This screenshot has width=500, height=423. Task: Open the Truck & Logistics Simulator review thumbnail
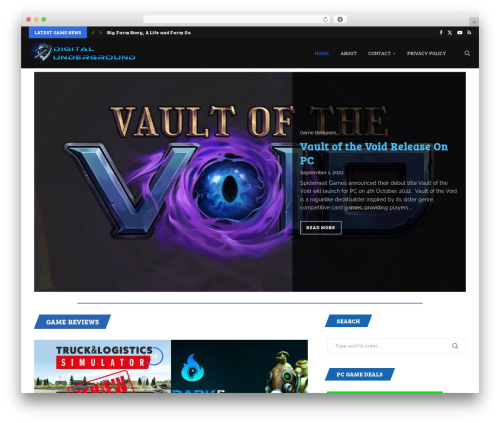point(102,366)
